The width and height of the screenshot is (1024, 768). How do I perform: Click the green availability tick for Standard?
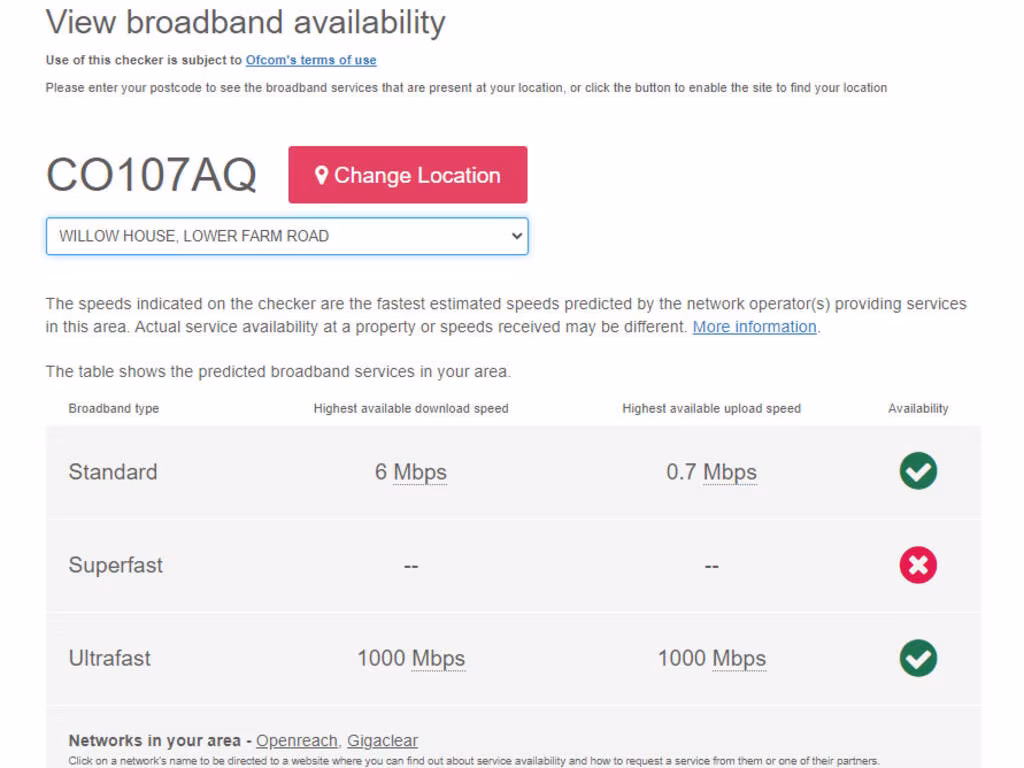tap(918, 471)
